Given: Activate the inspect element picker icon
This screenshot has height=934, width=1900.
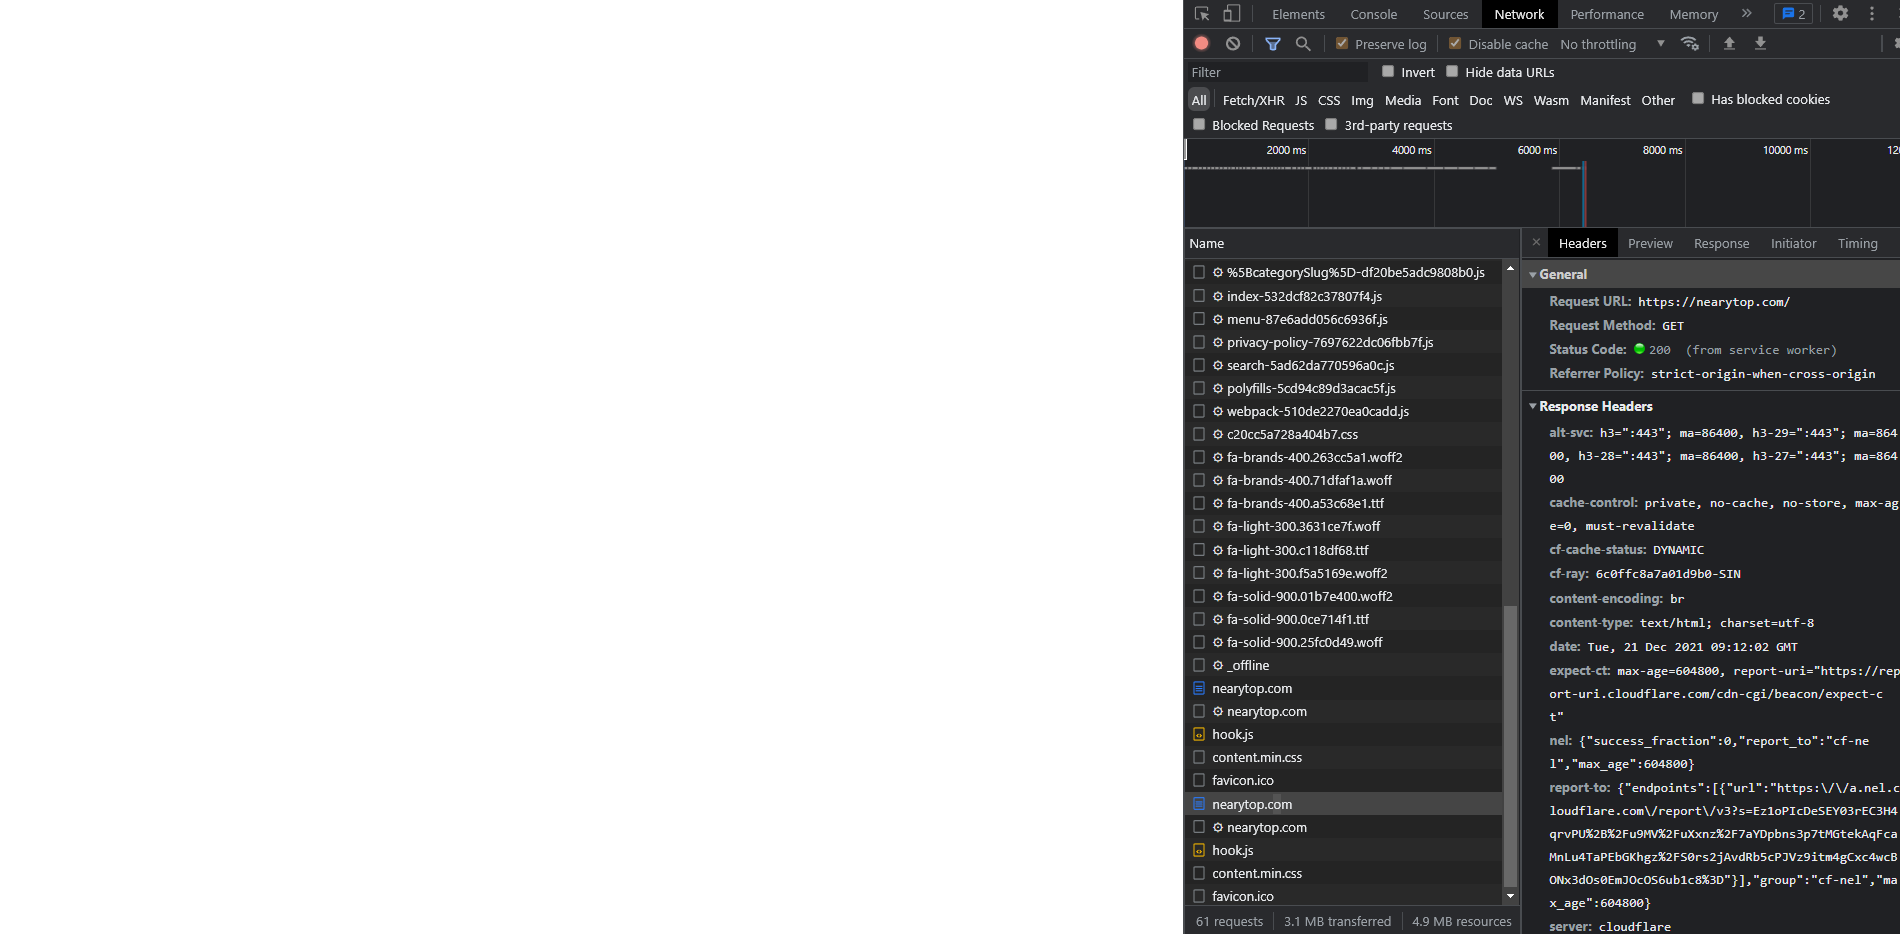Looking at the screenshot, I should tap(1202, 14).
